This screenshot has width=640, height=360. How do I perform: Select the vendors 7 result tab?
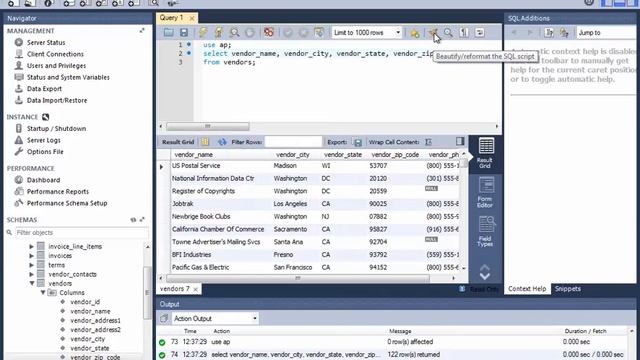point(175,289)
